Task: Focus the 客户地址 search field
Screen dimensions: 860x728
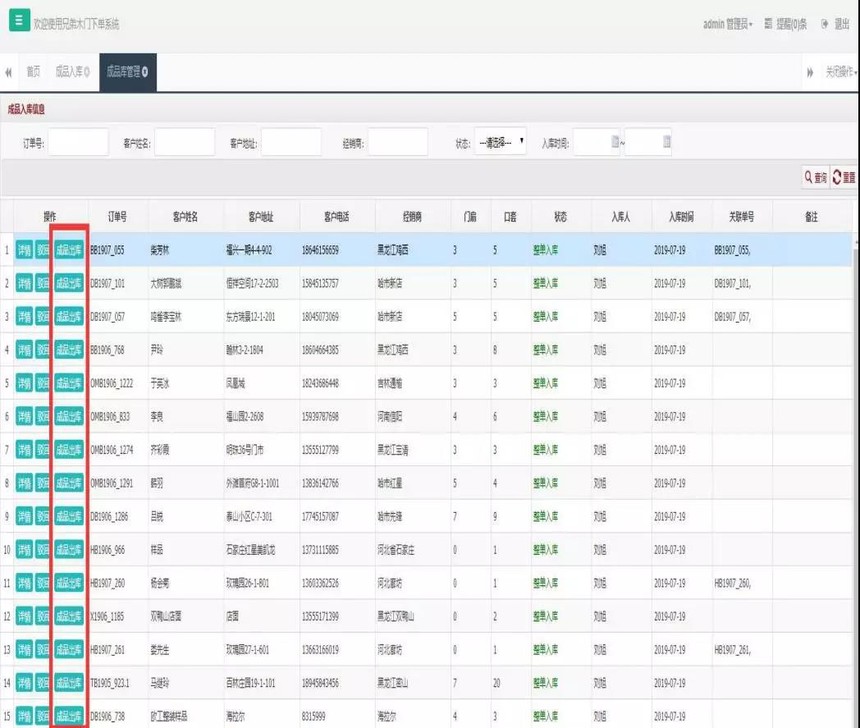Action: [291, 142]
